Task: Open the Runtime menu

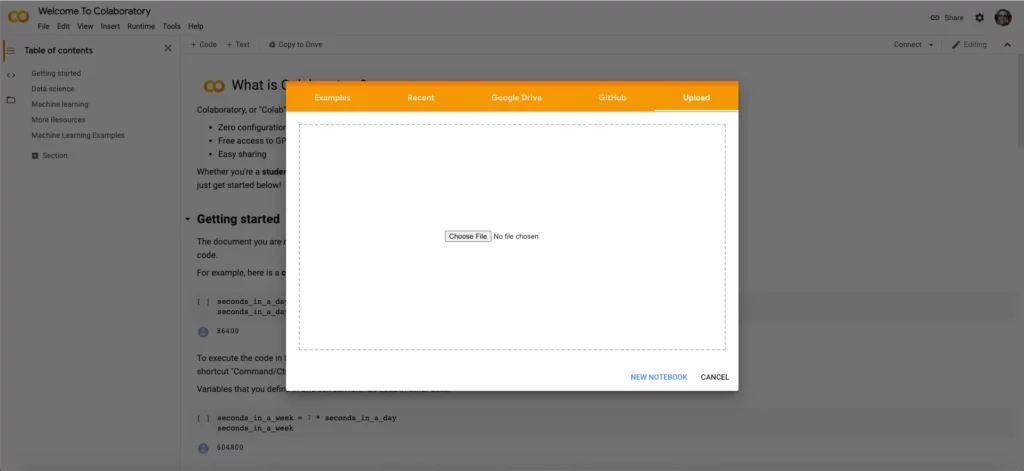Action: 141,27
